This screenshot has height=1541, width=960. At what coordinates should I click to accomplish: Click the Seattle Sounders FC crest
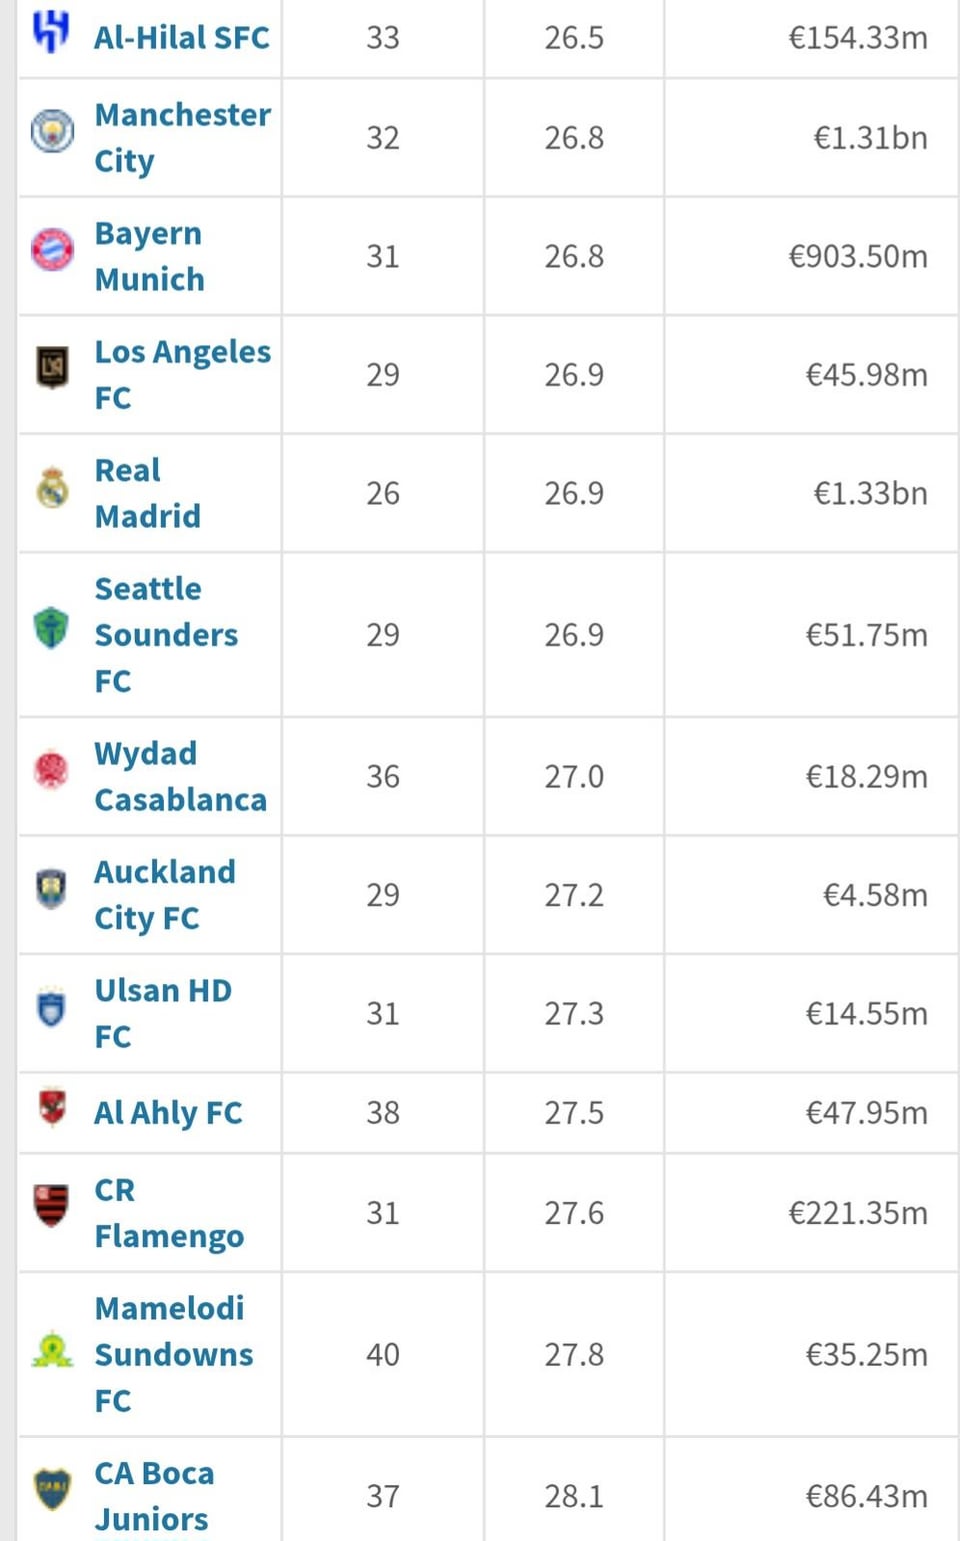point(52,629)
